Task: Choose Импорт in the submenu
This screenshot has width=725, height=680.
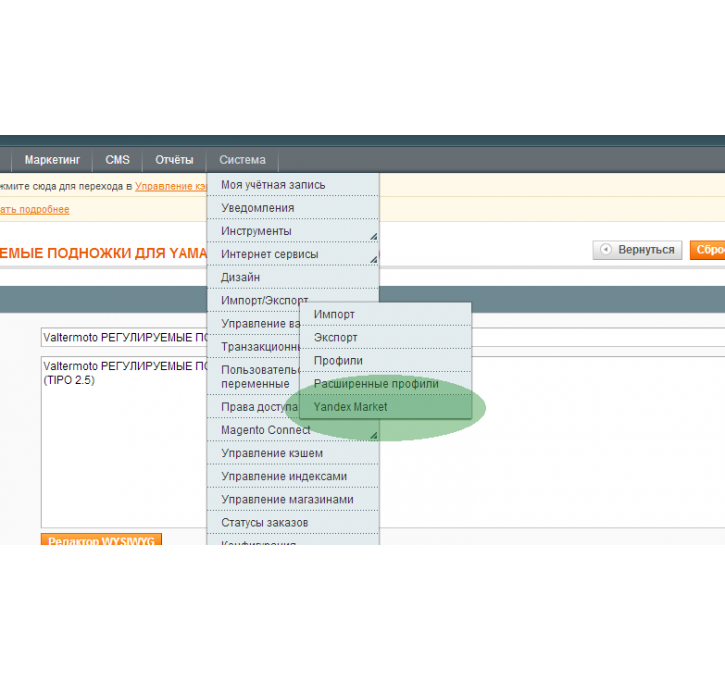Action: pos(385,314)
